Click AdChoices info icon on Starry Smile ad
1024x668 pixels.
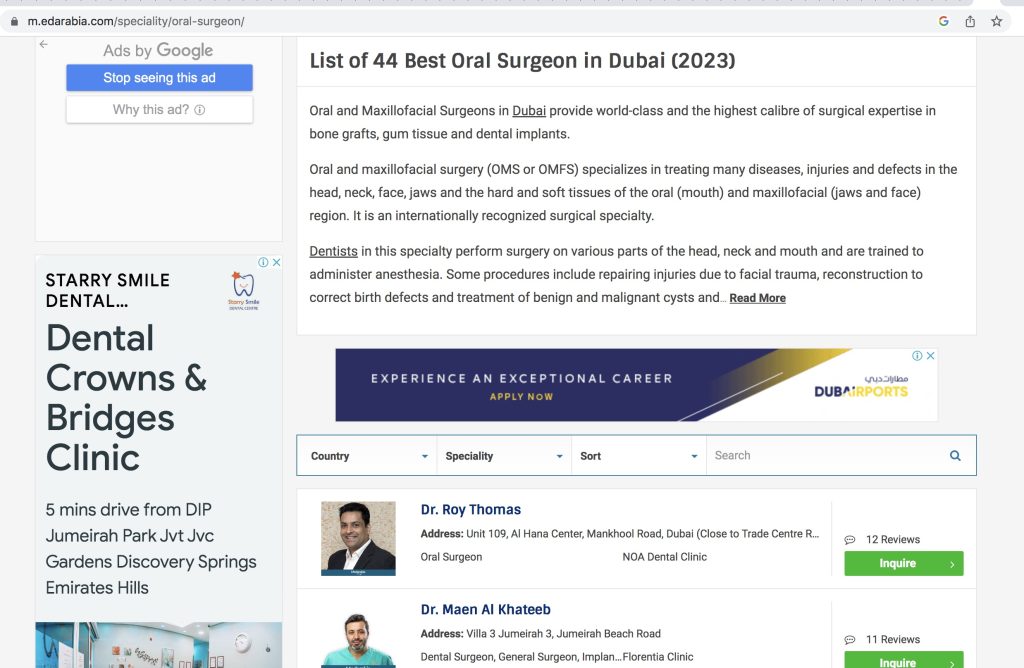(x=263, y=262)
